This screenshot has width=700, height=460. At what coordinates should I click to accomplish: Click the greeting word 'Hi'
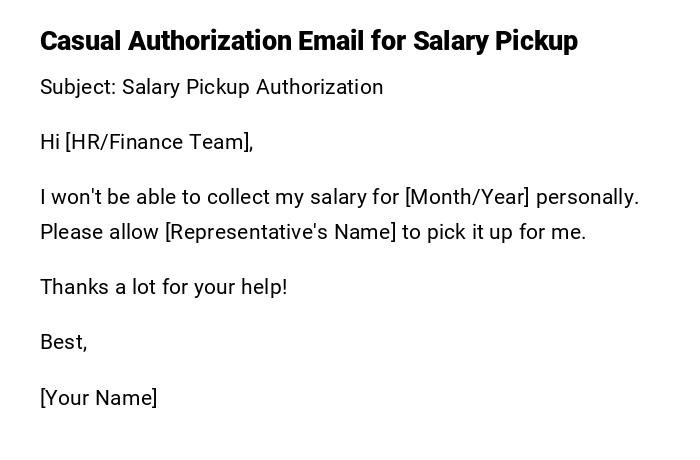[x=50, y=142]
